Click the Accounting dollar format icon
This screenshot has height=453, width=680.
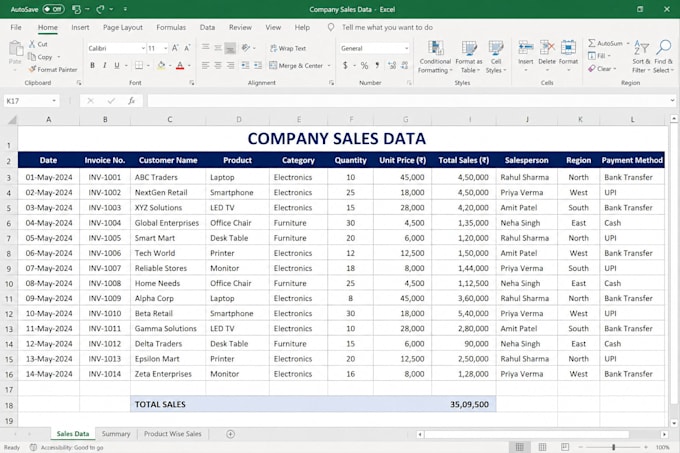pyautogui.click(x=345, y=65)
